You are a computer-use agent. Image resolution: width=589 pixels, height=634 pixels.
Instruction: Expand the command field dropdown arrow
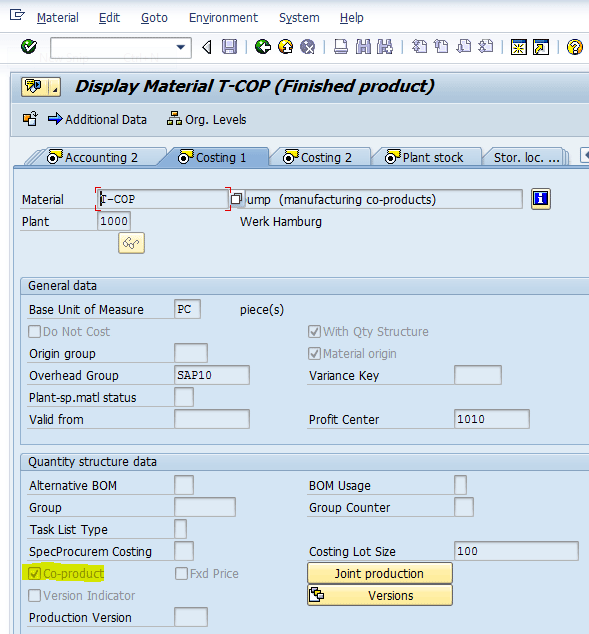click(x=181, y=47)
